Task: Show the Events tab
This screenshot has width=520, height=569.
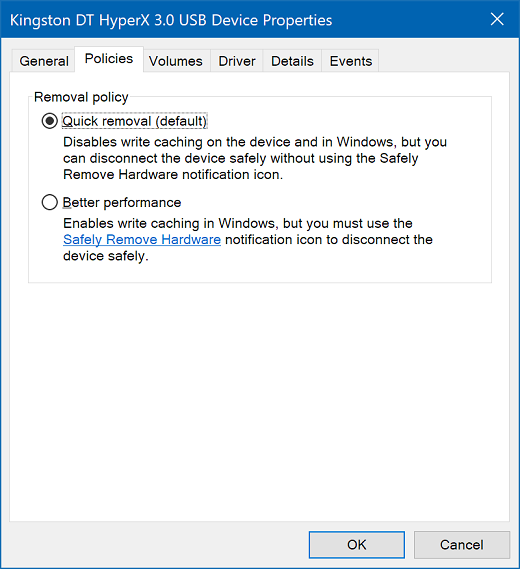Action: point(351,61)
